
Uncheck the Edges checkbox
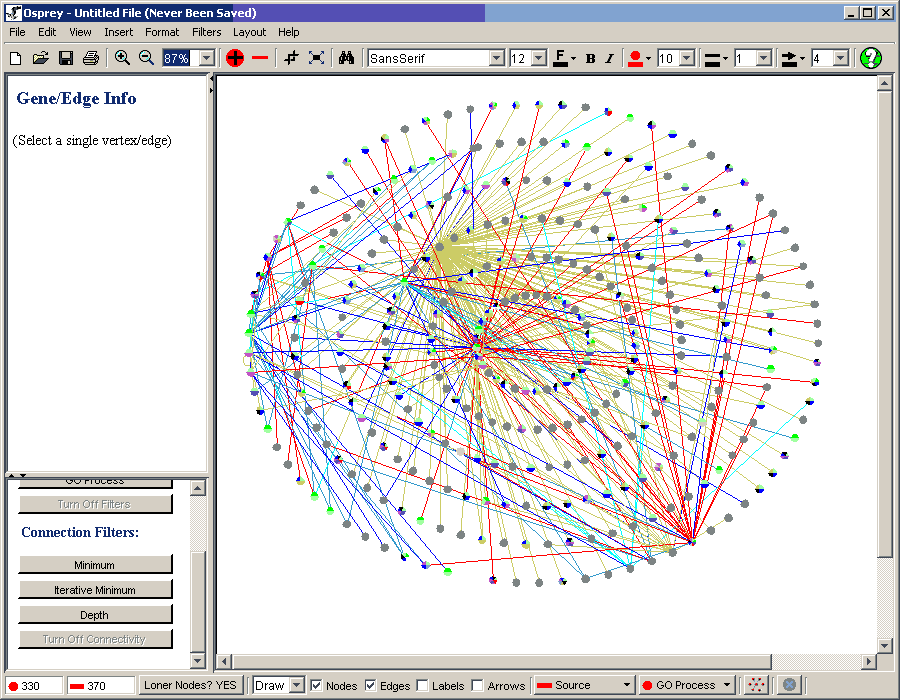tap(371, 685)
